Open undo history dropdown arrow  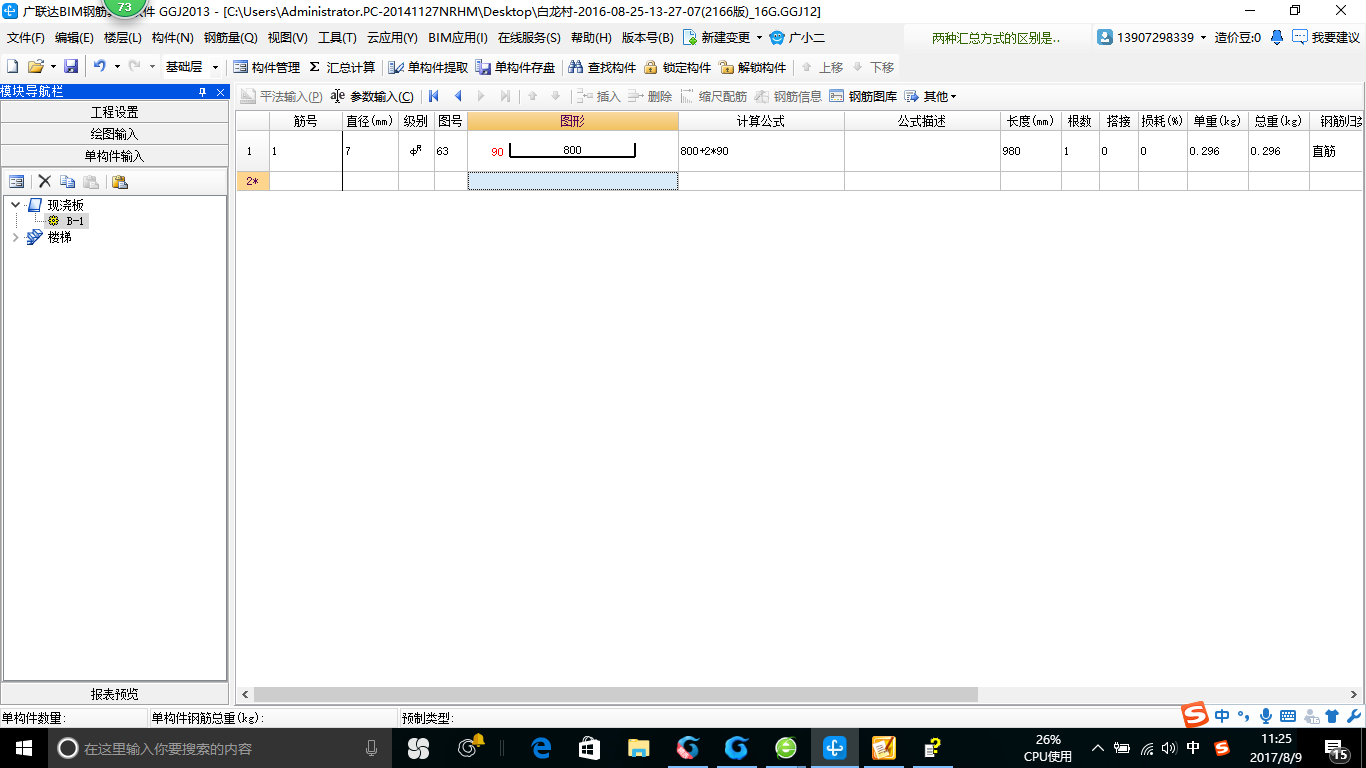[x=117, y=67]
